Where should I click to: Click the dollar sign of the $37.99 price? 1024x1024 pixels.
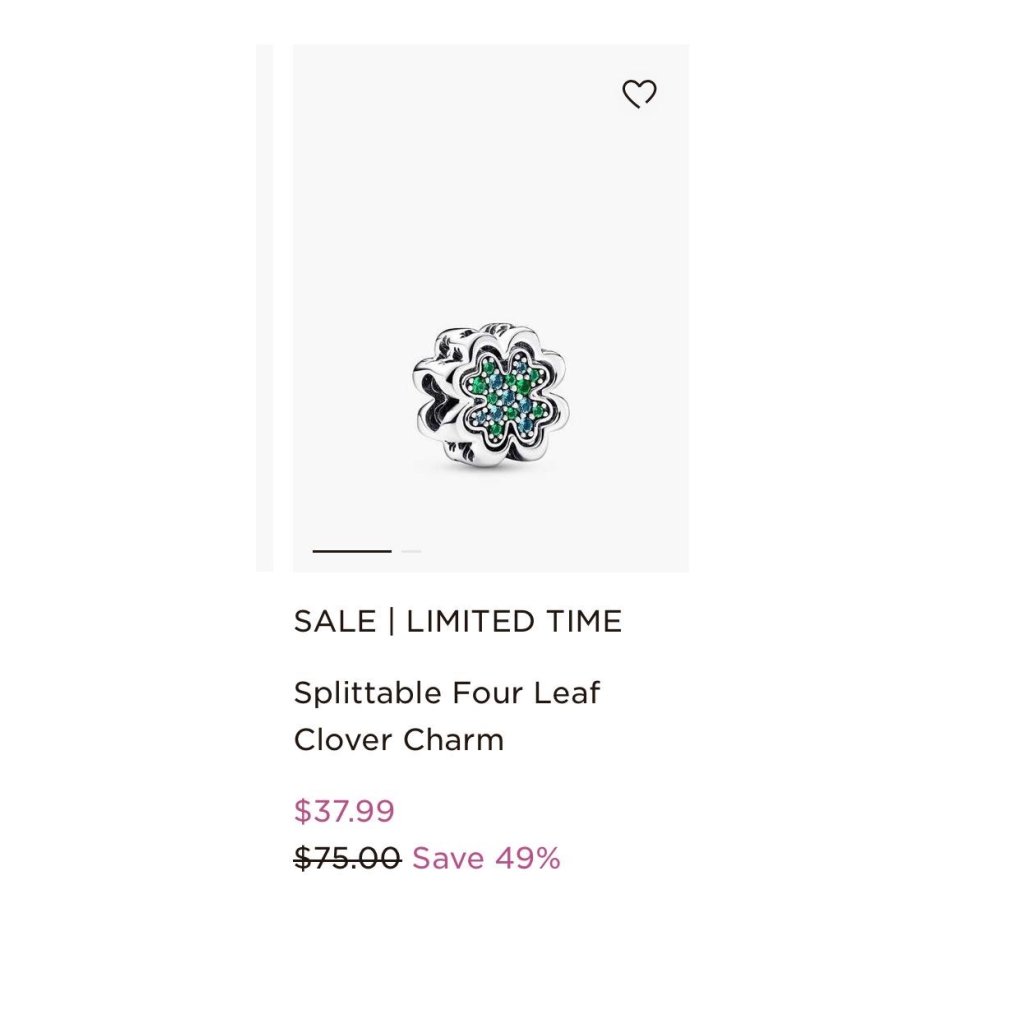302,810
